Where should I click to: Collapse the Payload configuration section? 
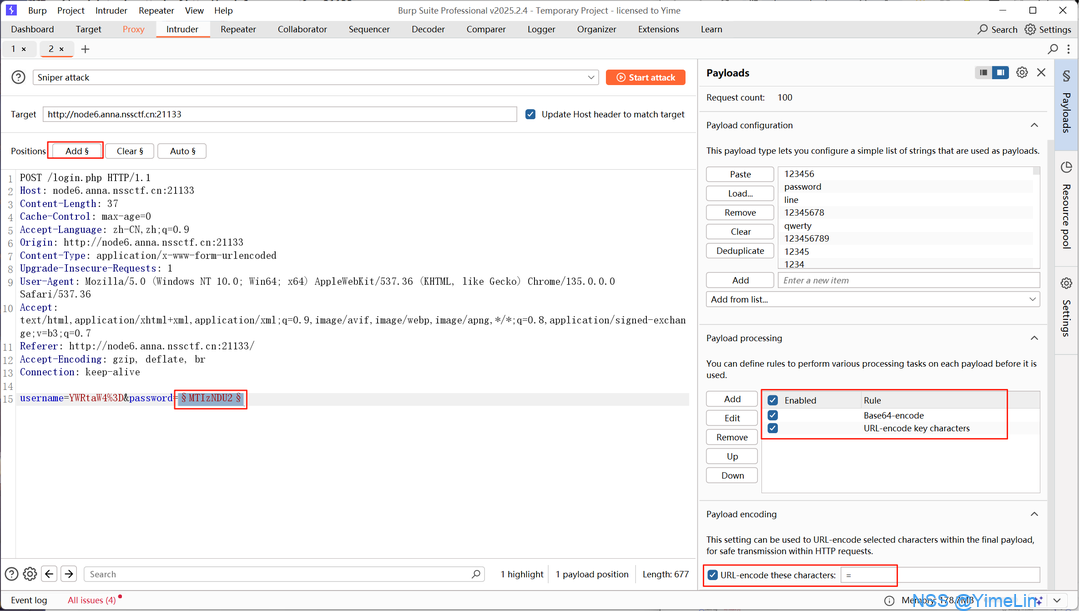[x=1034, y=125]
